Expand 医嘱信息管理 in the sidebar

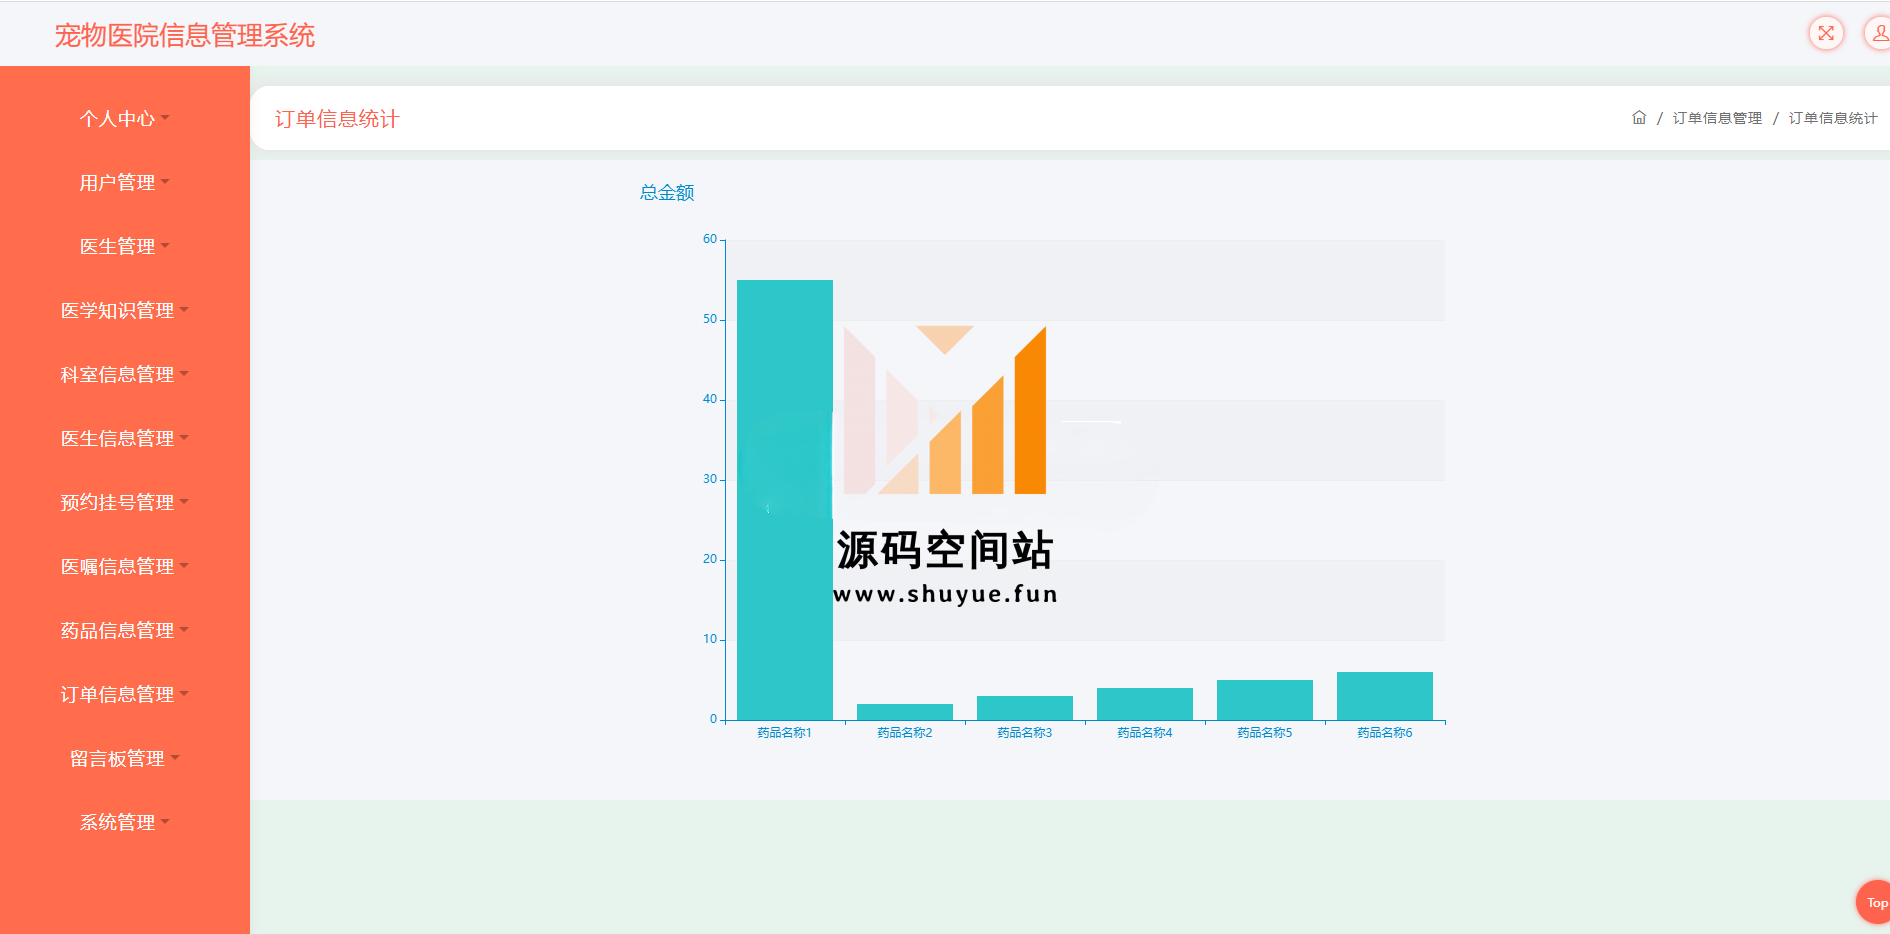[125, 566]
